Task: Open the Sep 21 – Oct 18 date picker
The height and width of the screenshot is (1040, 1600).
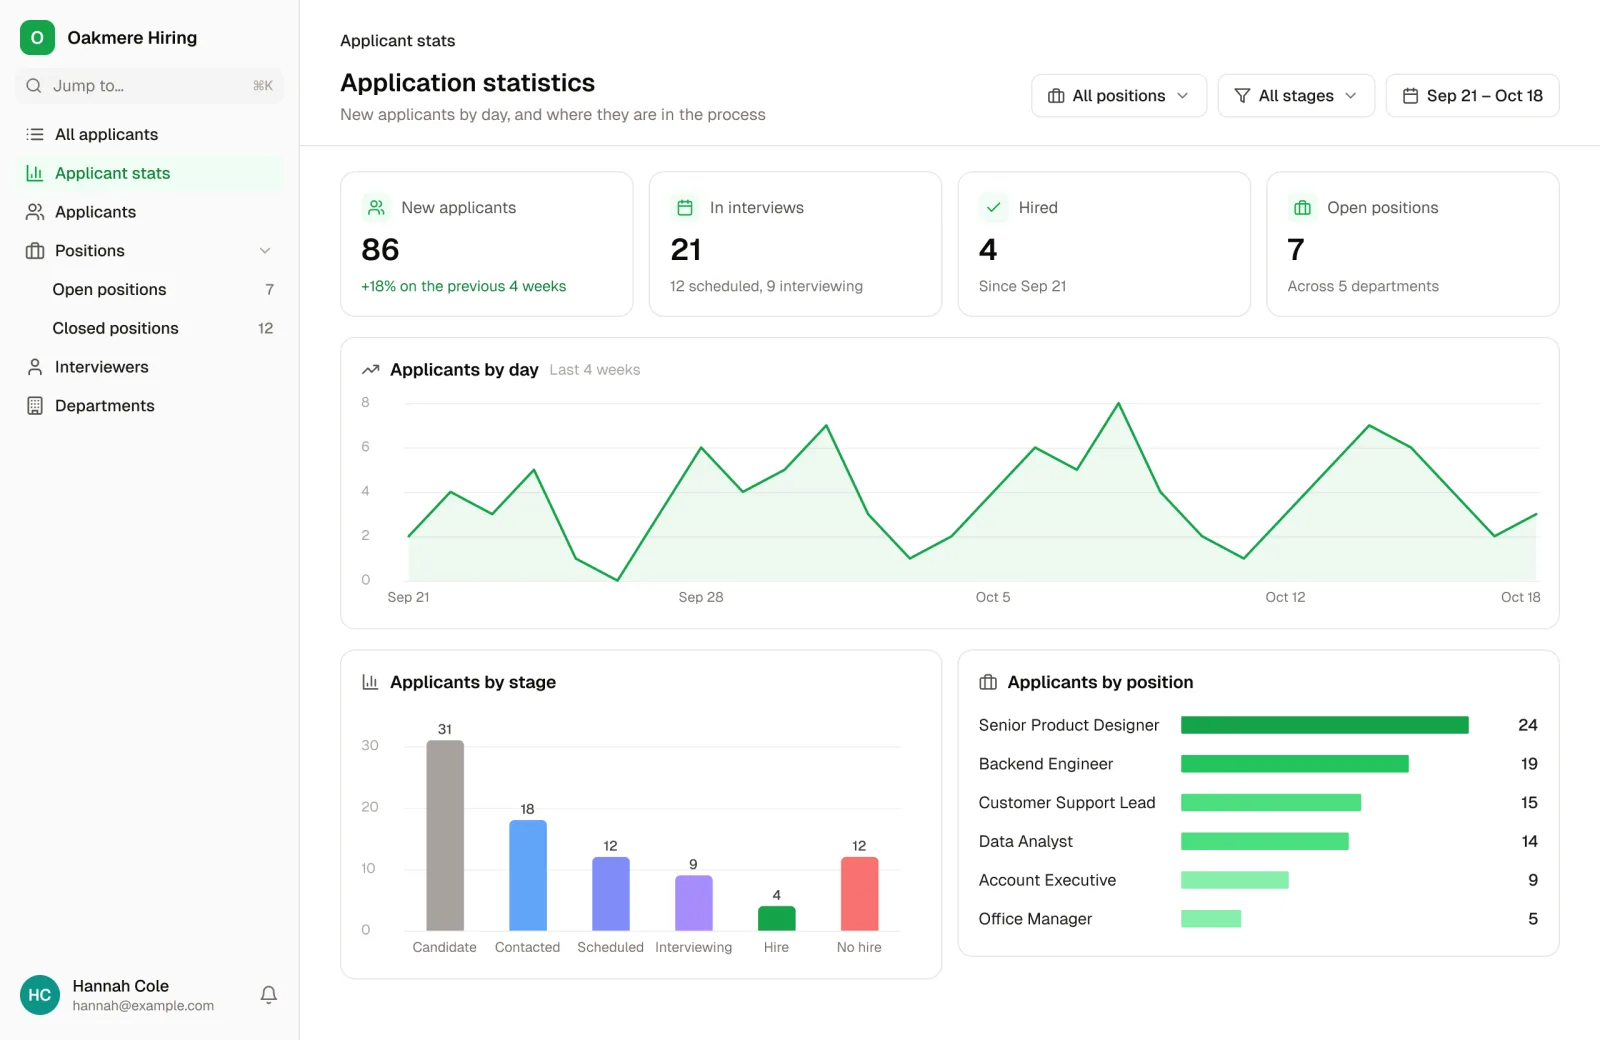Action: coord(1472,96)
